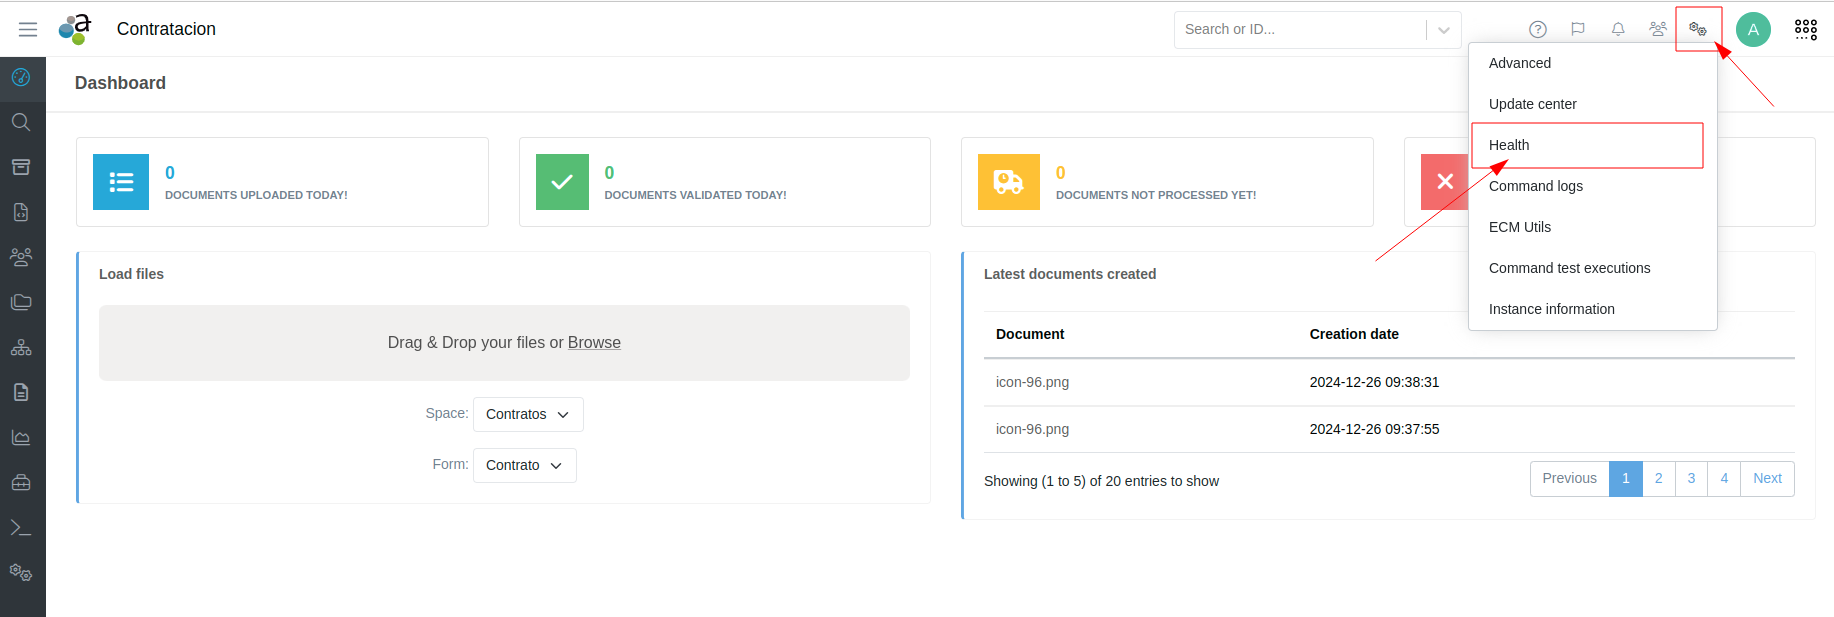Open the folder icon in sidebar
The width and height of the screenshot is (1834, 617).
pyautogui.click(x=21, y=302)
